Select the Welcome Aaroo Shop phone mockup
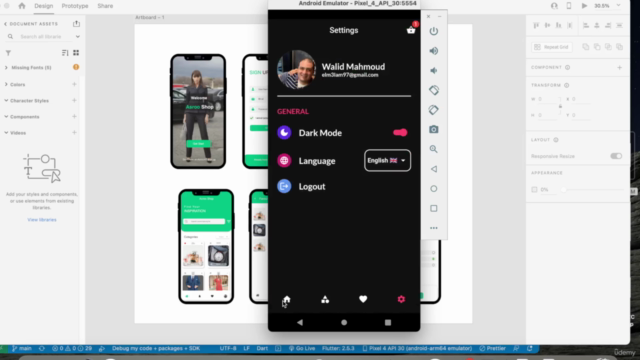640x360 pixels. pos(198,111)
